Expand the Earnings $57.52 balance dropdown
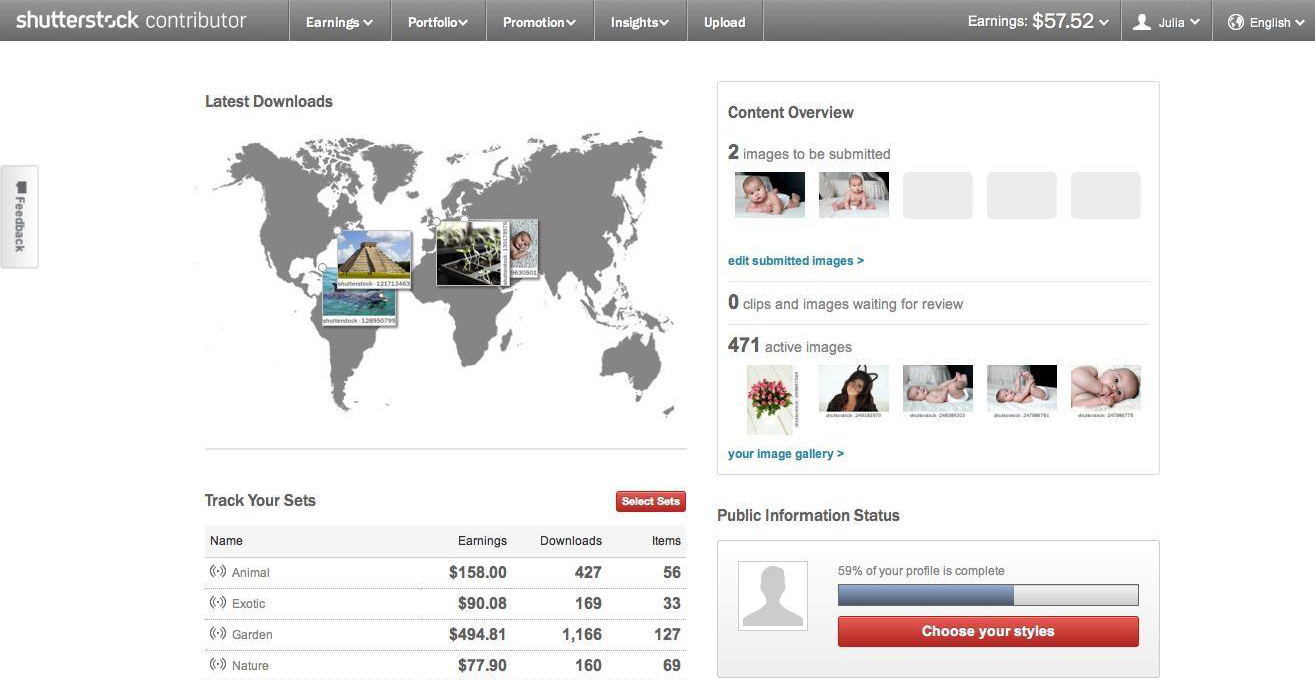Viewport: 1315px width, 680px height. (1037, 21)
